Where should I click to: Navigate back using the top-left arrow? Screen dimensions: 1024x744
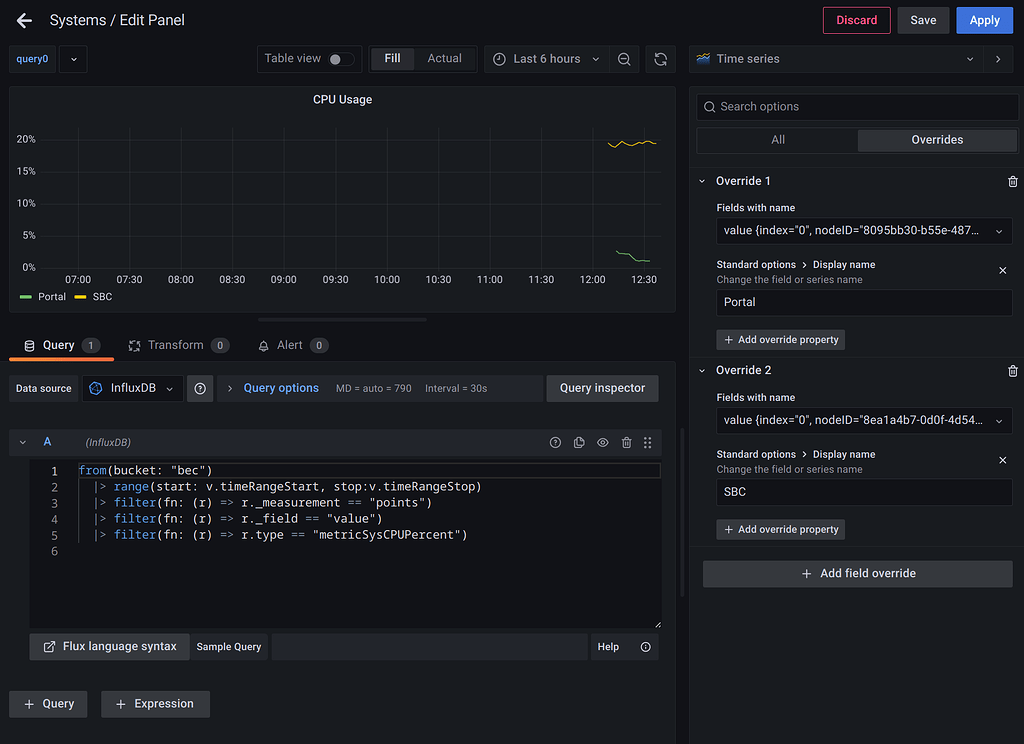pos(24,20)
